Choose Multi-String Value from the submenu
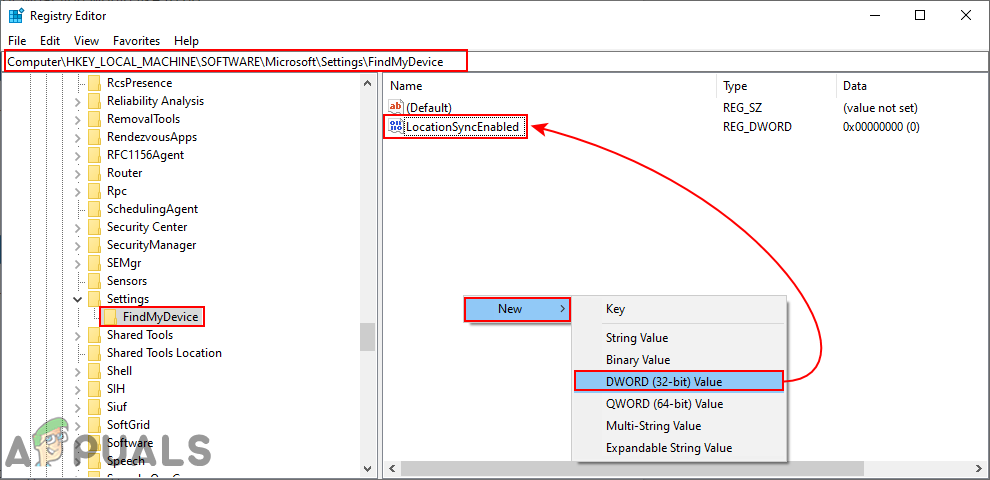 pyautogui.click(x=679, y=426)
